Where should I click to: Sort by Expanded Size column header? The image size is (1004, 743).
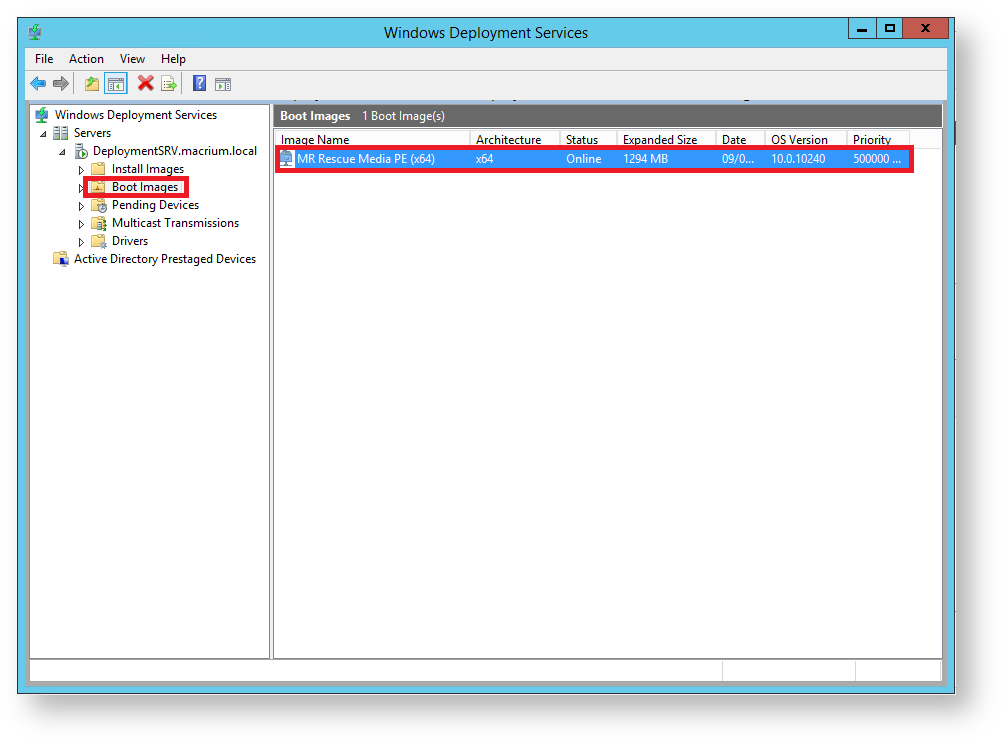point(667,139)
